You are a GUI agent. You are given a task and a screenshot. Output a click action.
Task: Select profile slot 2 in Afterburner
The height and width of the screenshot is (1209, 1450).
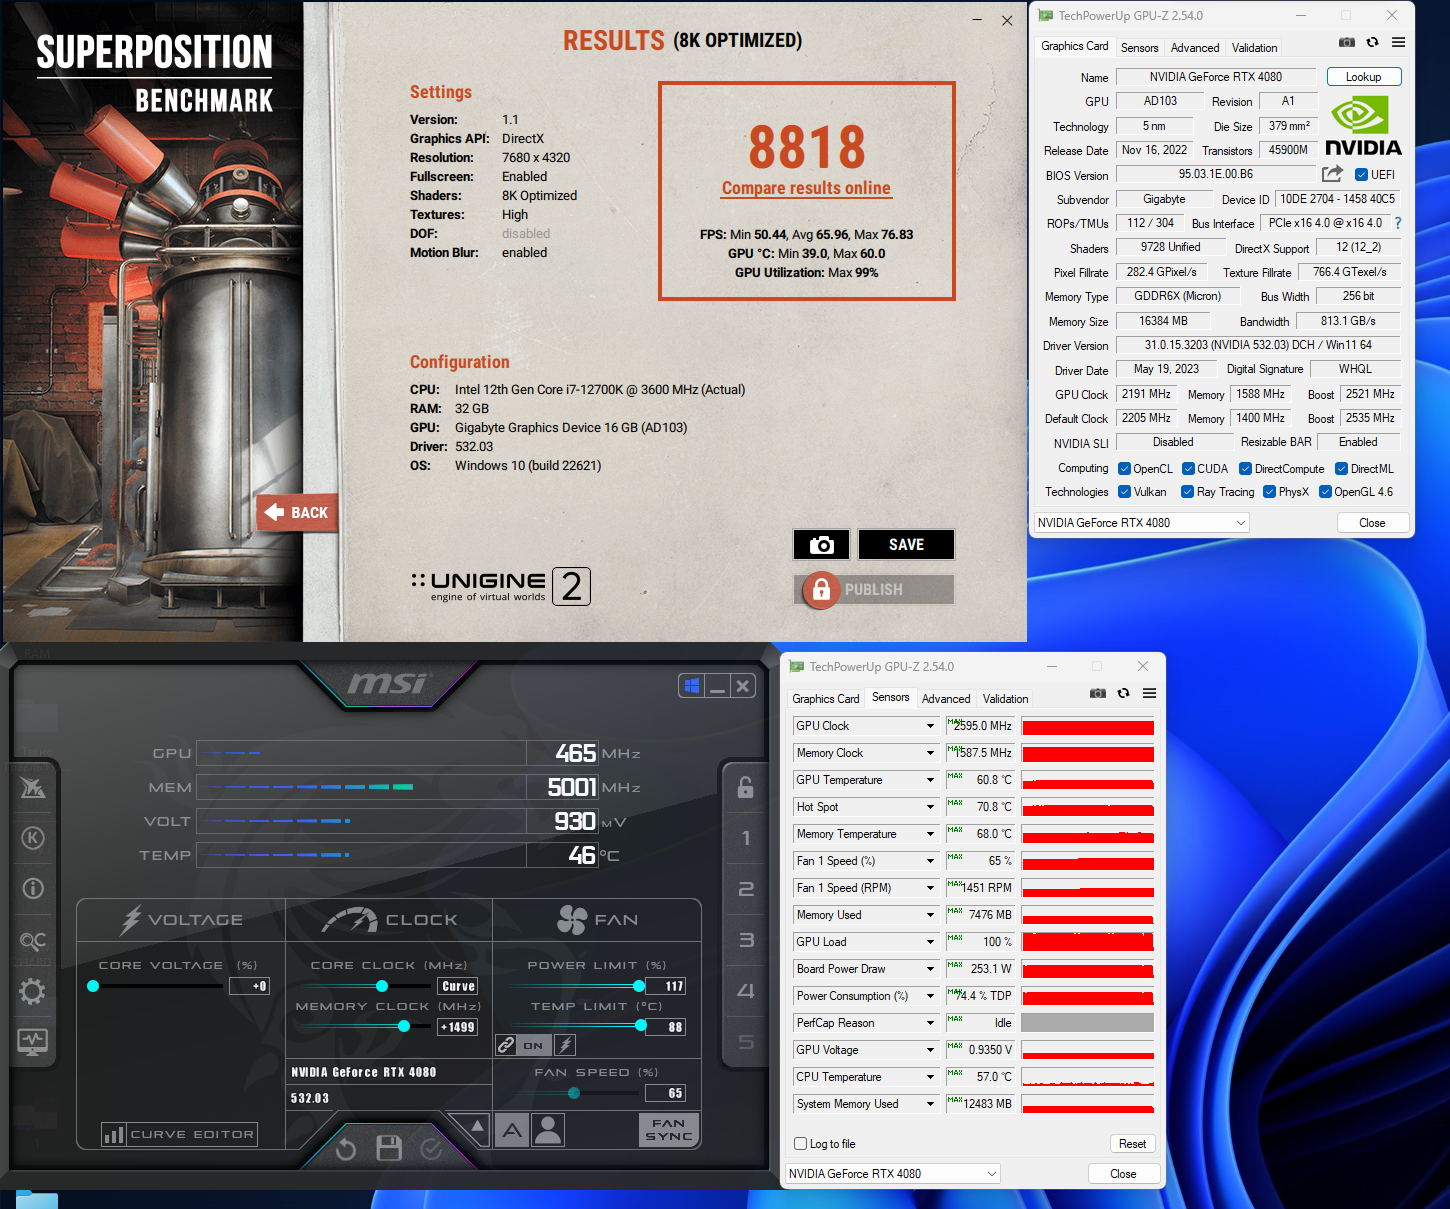746,889
